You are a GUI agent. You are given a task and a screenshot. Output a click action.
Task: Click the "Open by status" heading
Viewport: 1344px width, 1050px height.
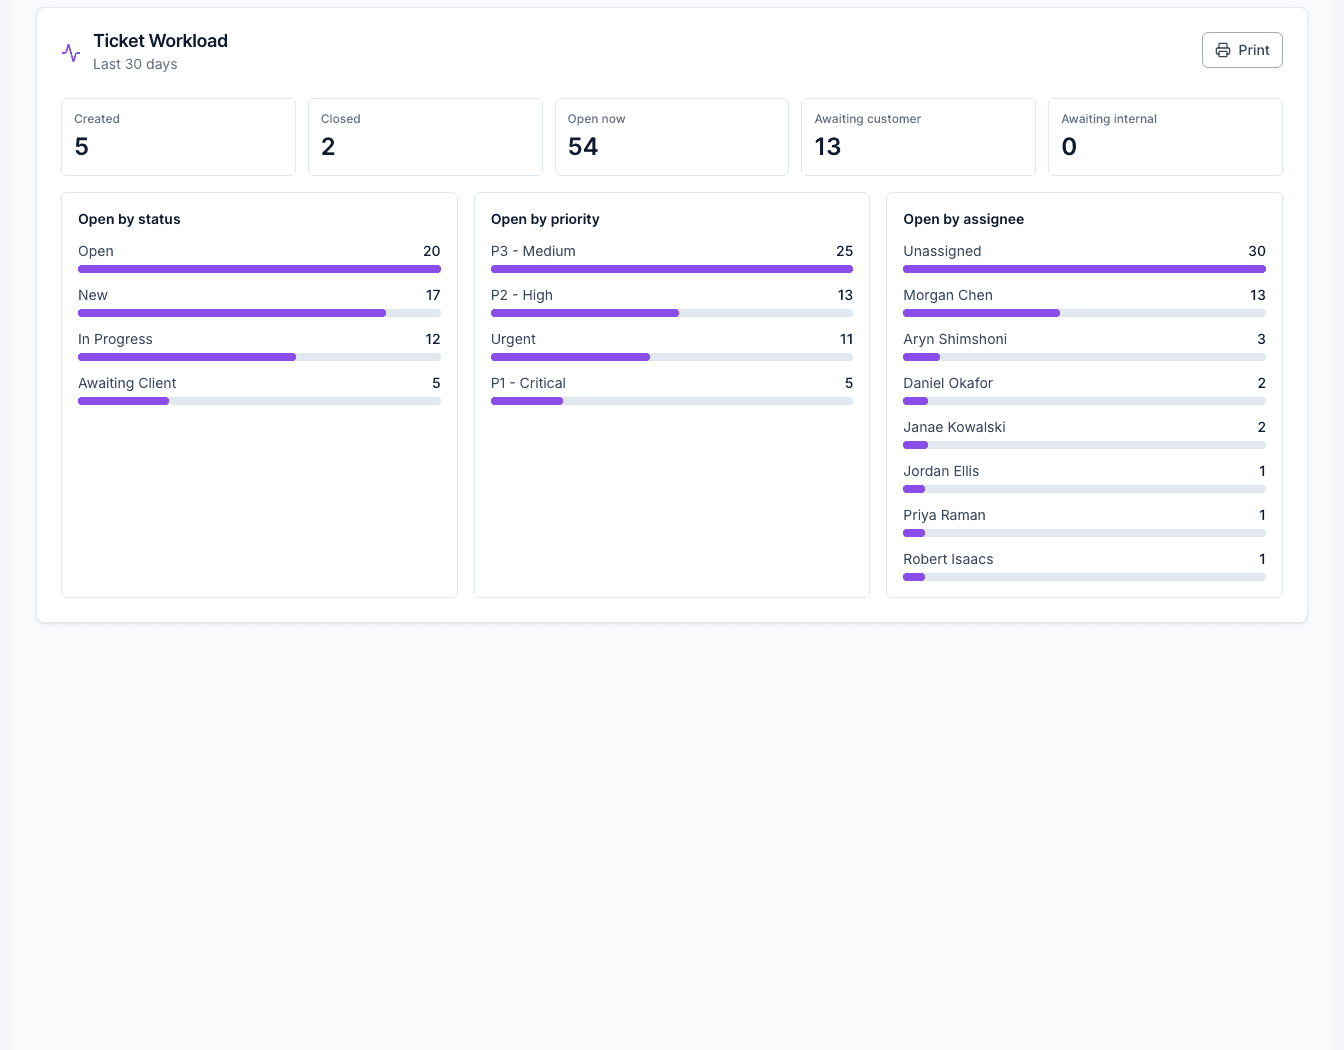[x=129, y=219]
